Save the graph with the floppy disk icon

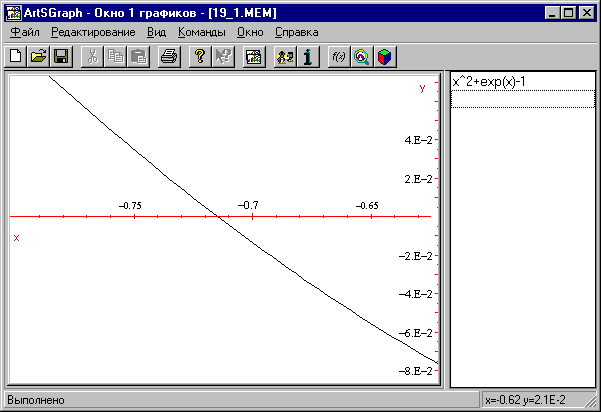point(60,57)
